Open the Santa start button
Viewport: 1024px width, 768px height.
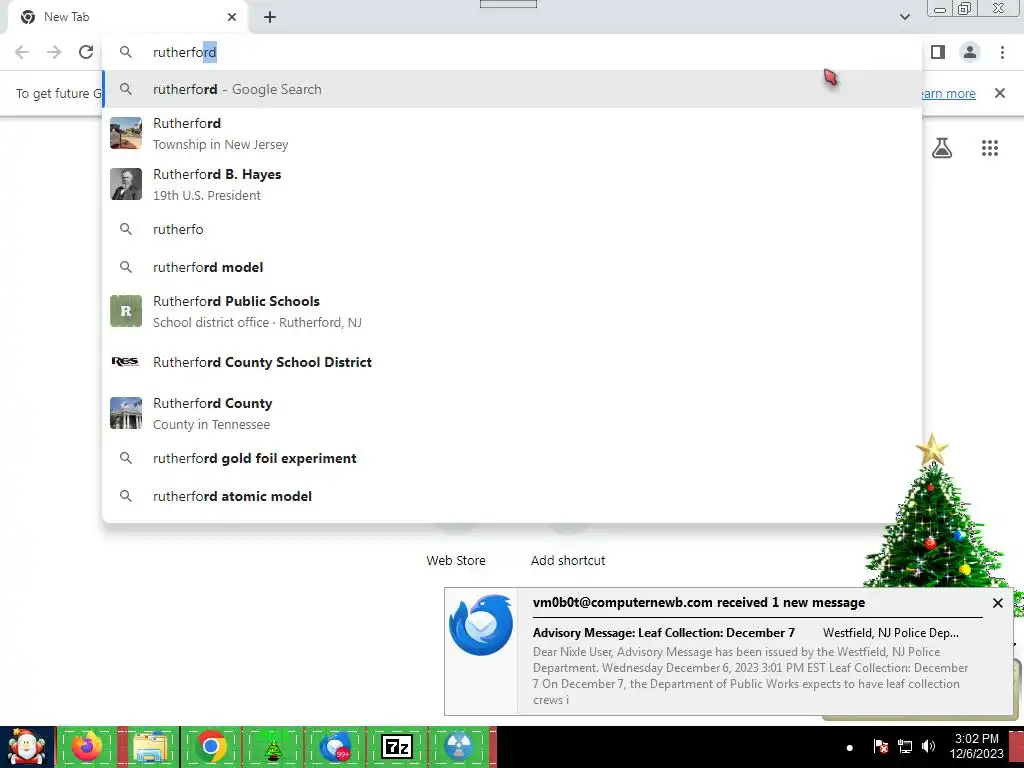[x=27, y=746]
